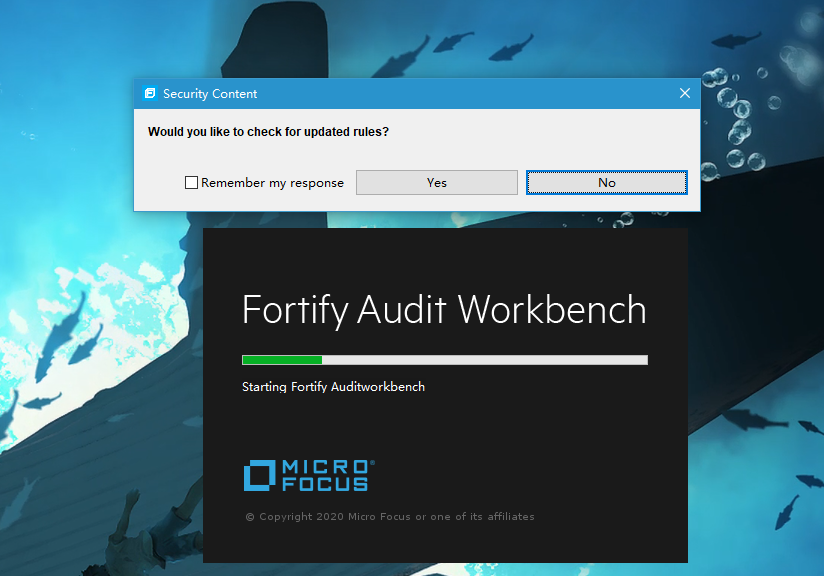Click No to skip the rules update
The height and width of the screenshot is (576, 824).
point(606,182)
